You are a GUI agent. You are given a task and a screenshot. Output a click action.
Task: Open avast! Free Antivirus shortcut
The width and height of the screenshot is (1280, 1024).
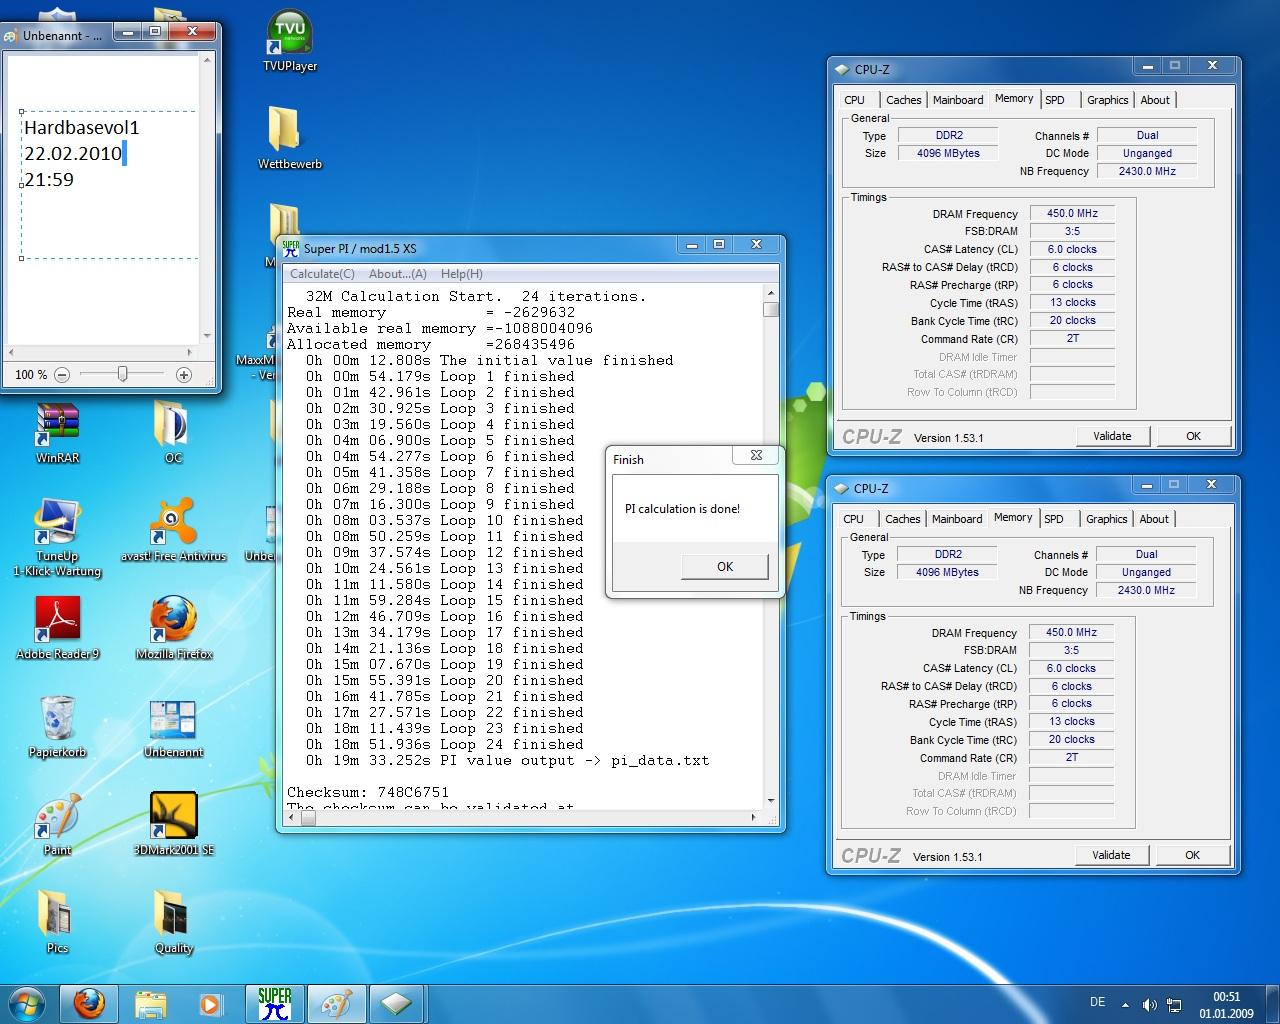click(x=173, y=530)
